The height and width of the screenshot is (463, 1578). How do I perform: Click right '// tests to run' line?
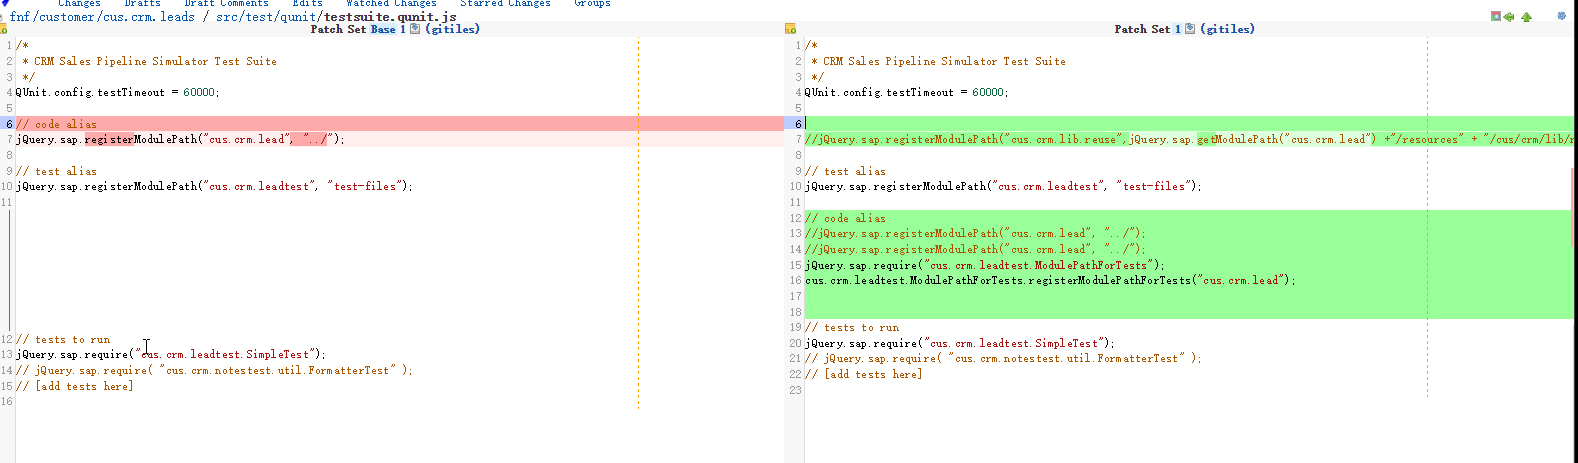[852, 327]
